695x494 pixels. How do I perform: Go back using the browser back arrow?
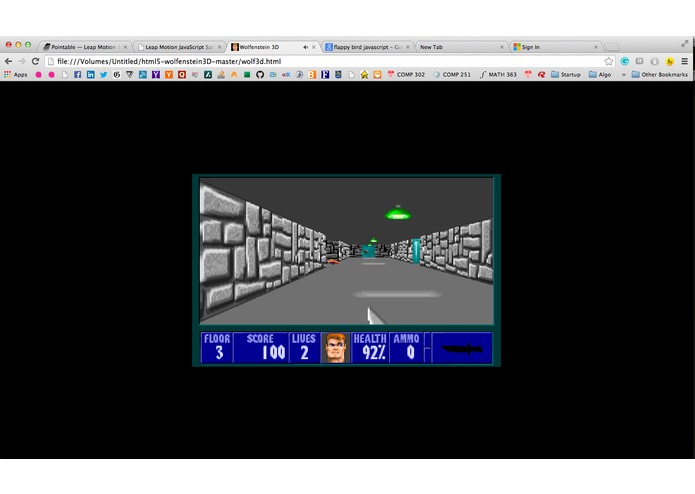point(8,61)
